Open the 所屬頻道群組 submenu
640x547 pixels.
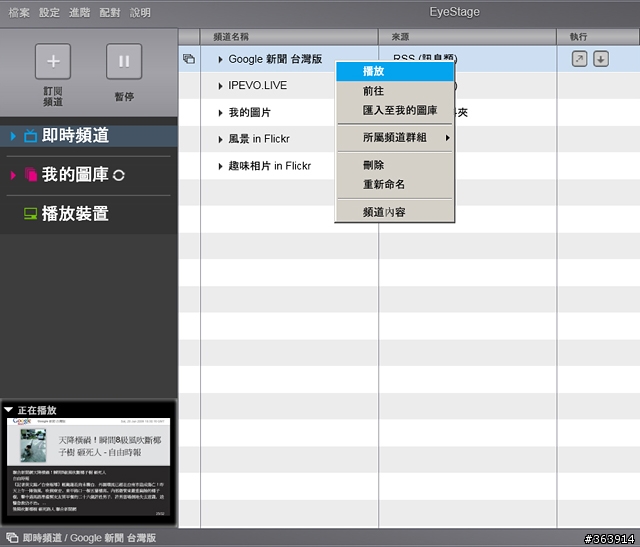395,138
